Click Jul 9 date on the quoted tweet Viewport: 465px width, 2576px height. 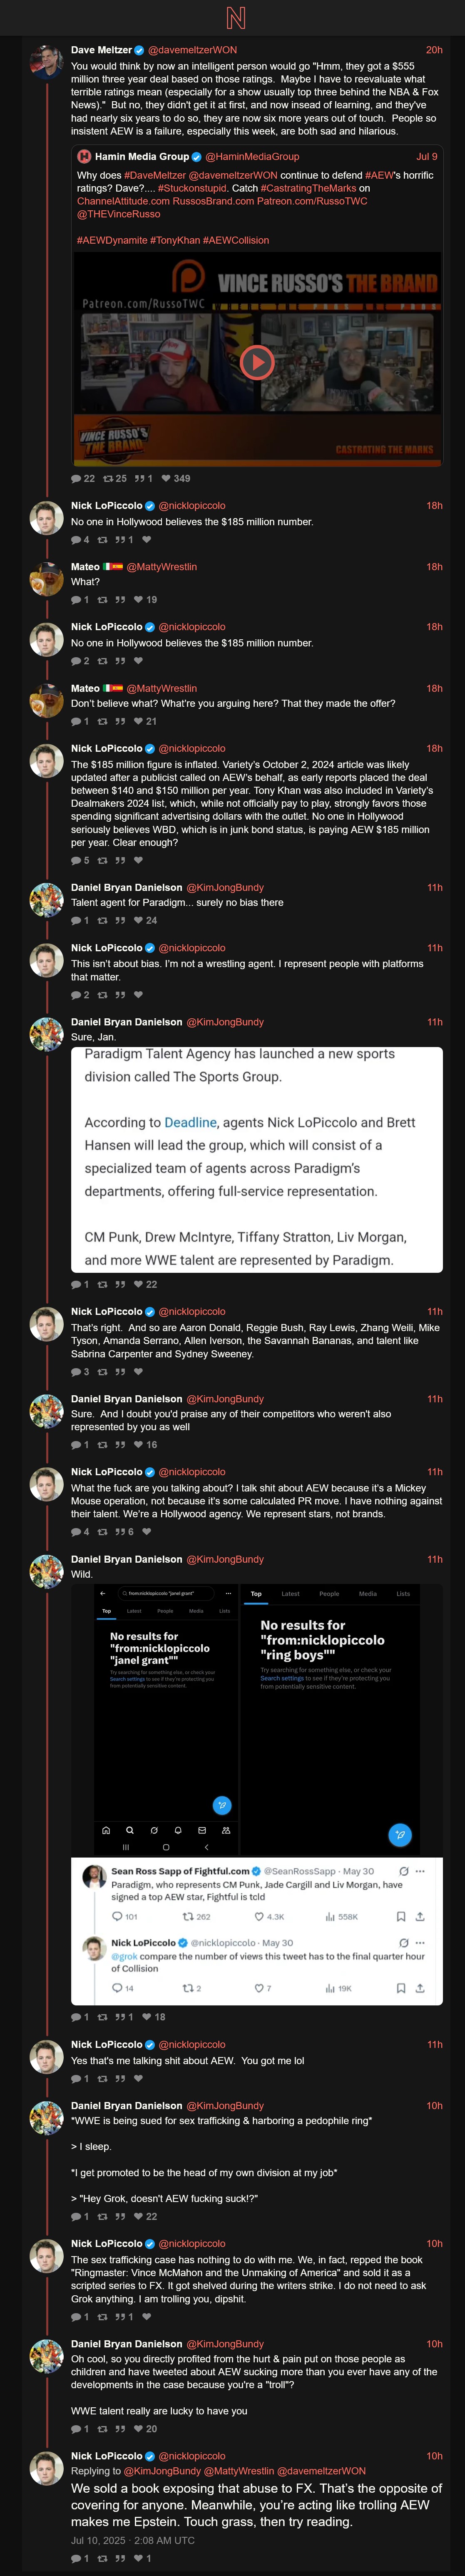pos(426,157)
